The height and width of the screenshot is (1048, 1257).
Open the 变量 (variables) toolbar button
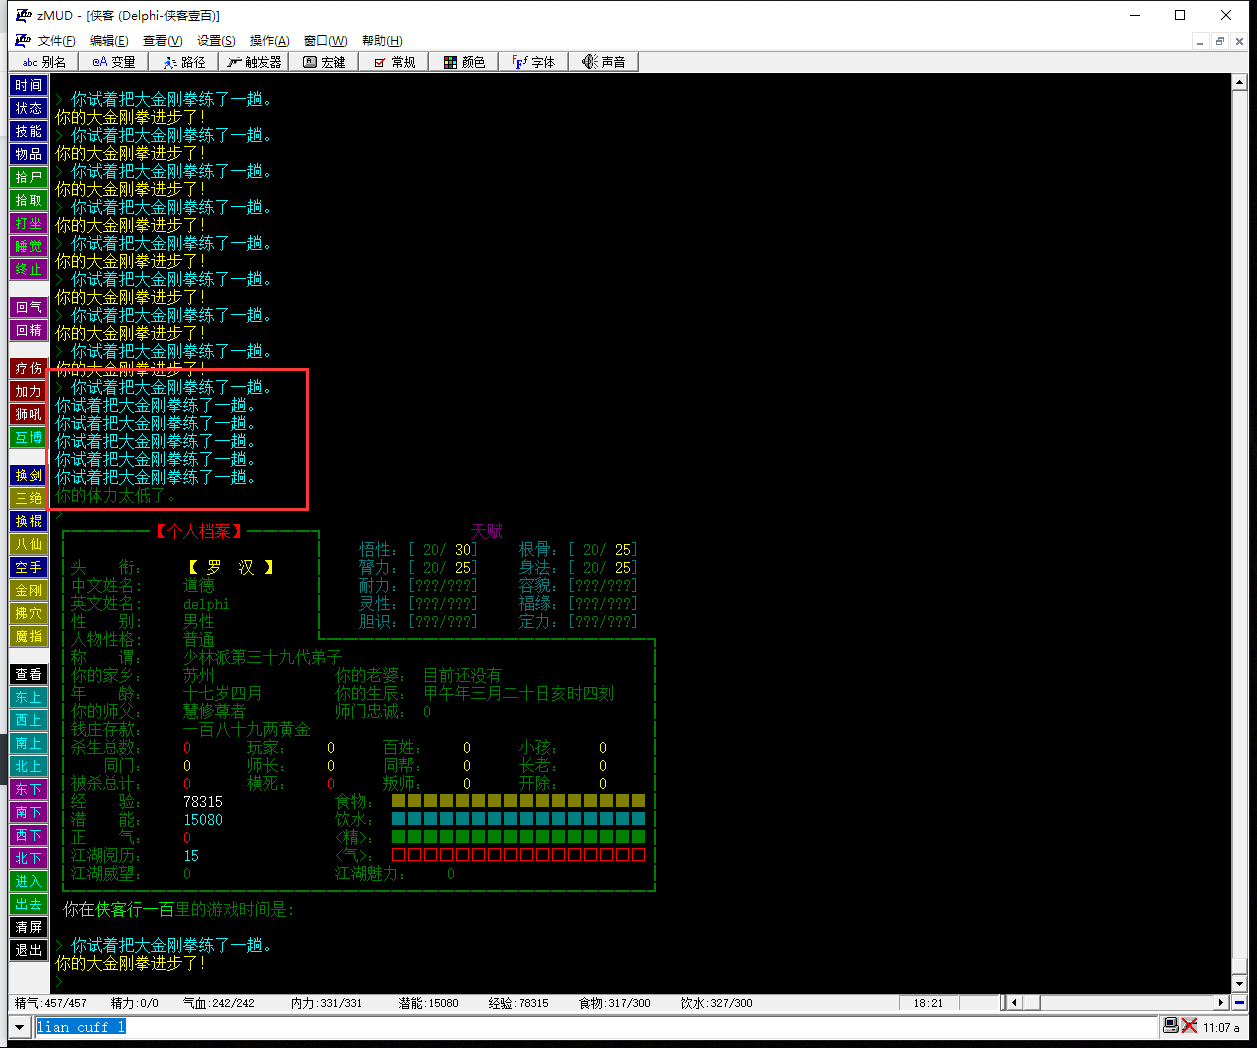click(x=114, y=62)
